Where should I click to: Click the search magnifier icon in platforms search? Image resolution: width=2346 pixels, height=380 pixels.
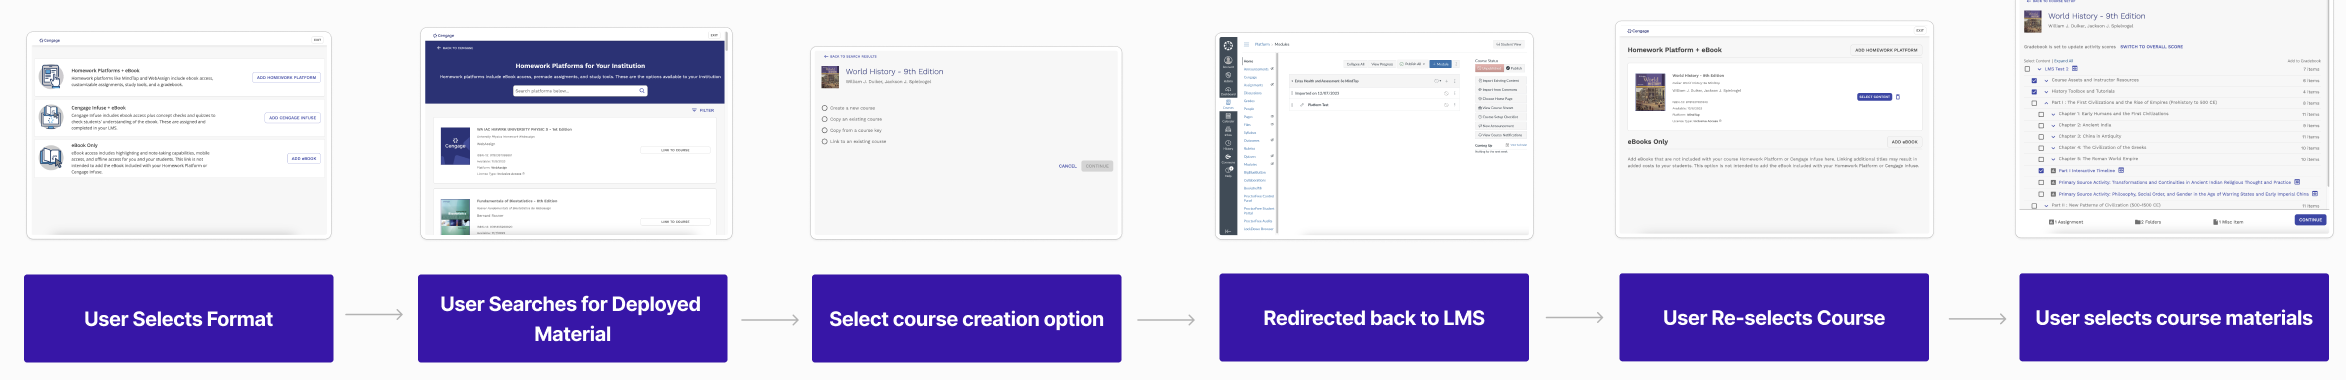click(642, 90)
